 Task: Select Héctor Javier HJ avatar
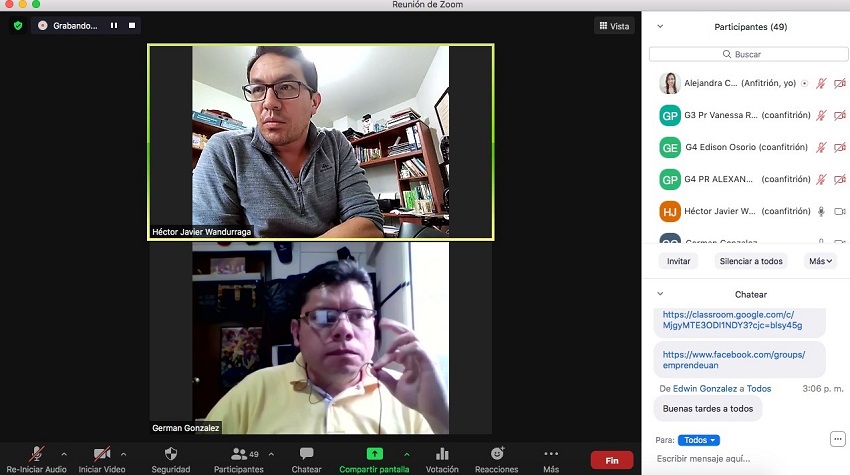pyautogui.click(x=669, y=211)
